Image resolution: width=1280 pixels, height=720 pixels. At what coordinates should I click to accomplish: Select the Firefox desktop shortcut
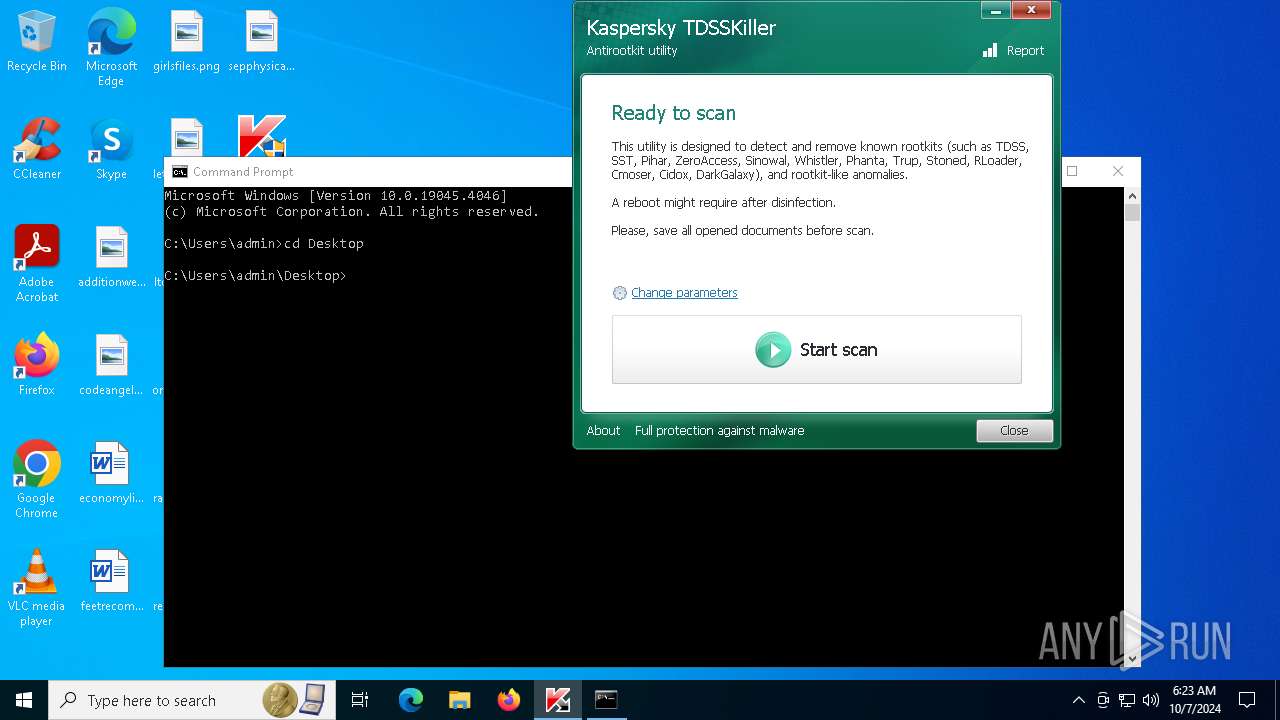37,365
